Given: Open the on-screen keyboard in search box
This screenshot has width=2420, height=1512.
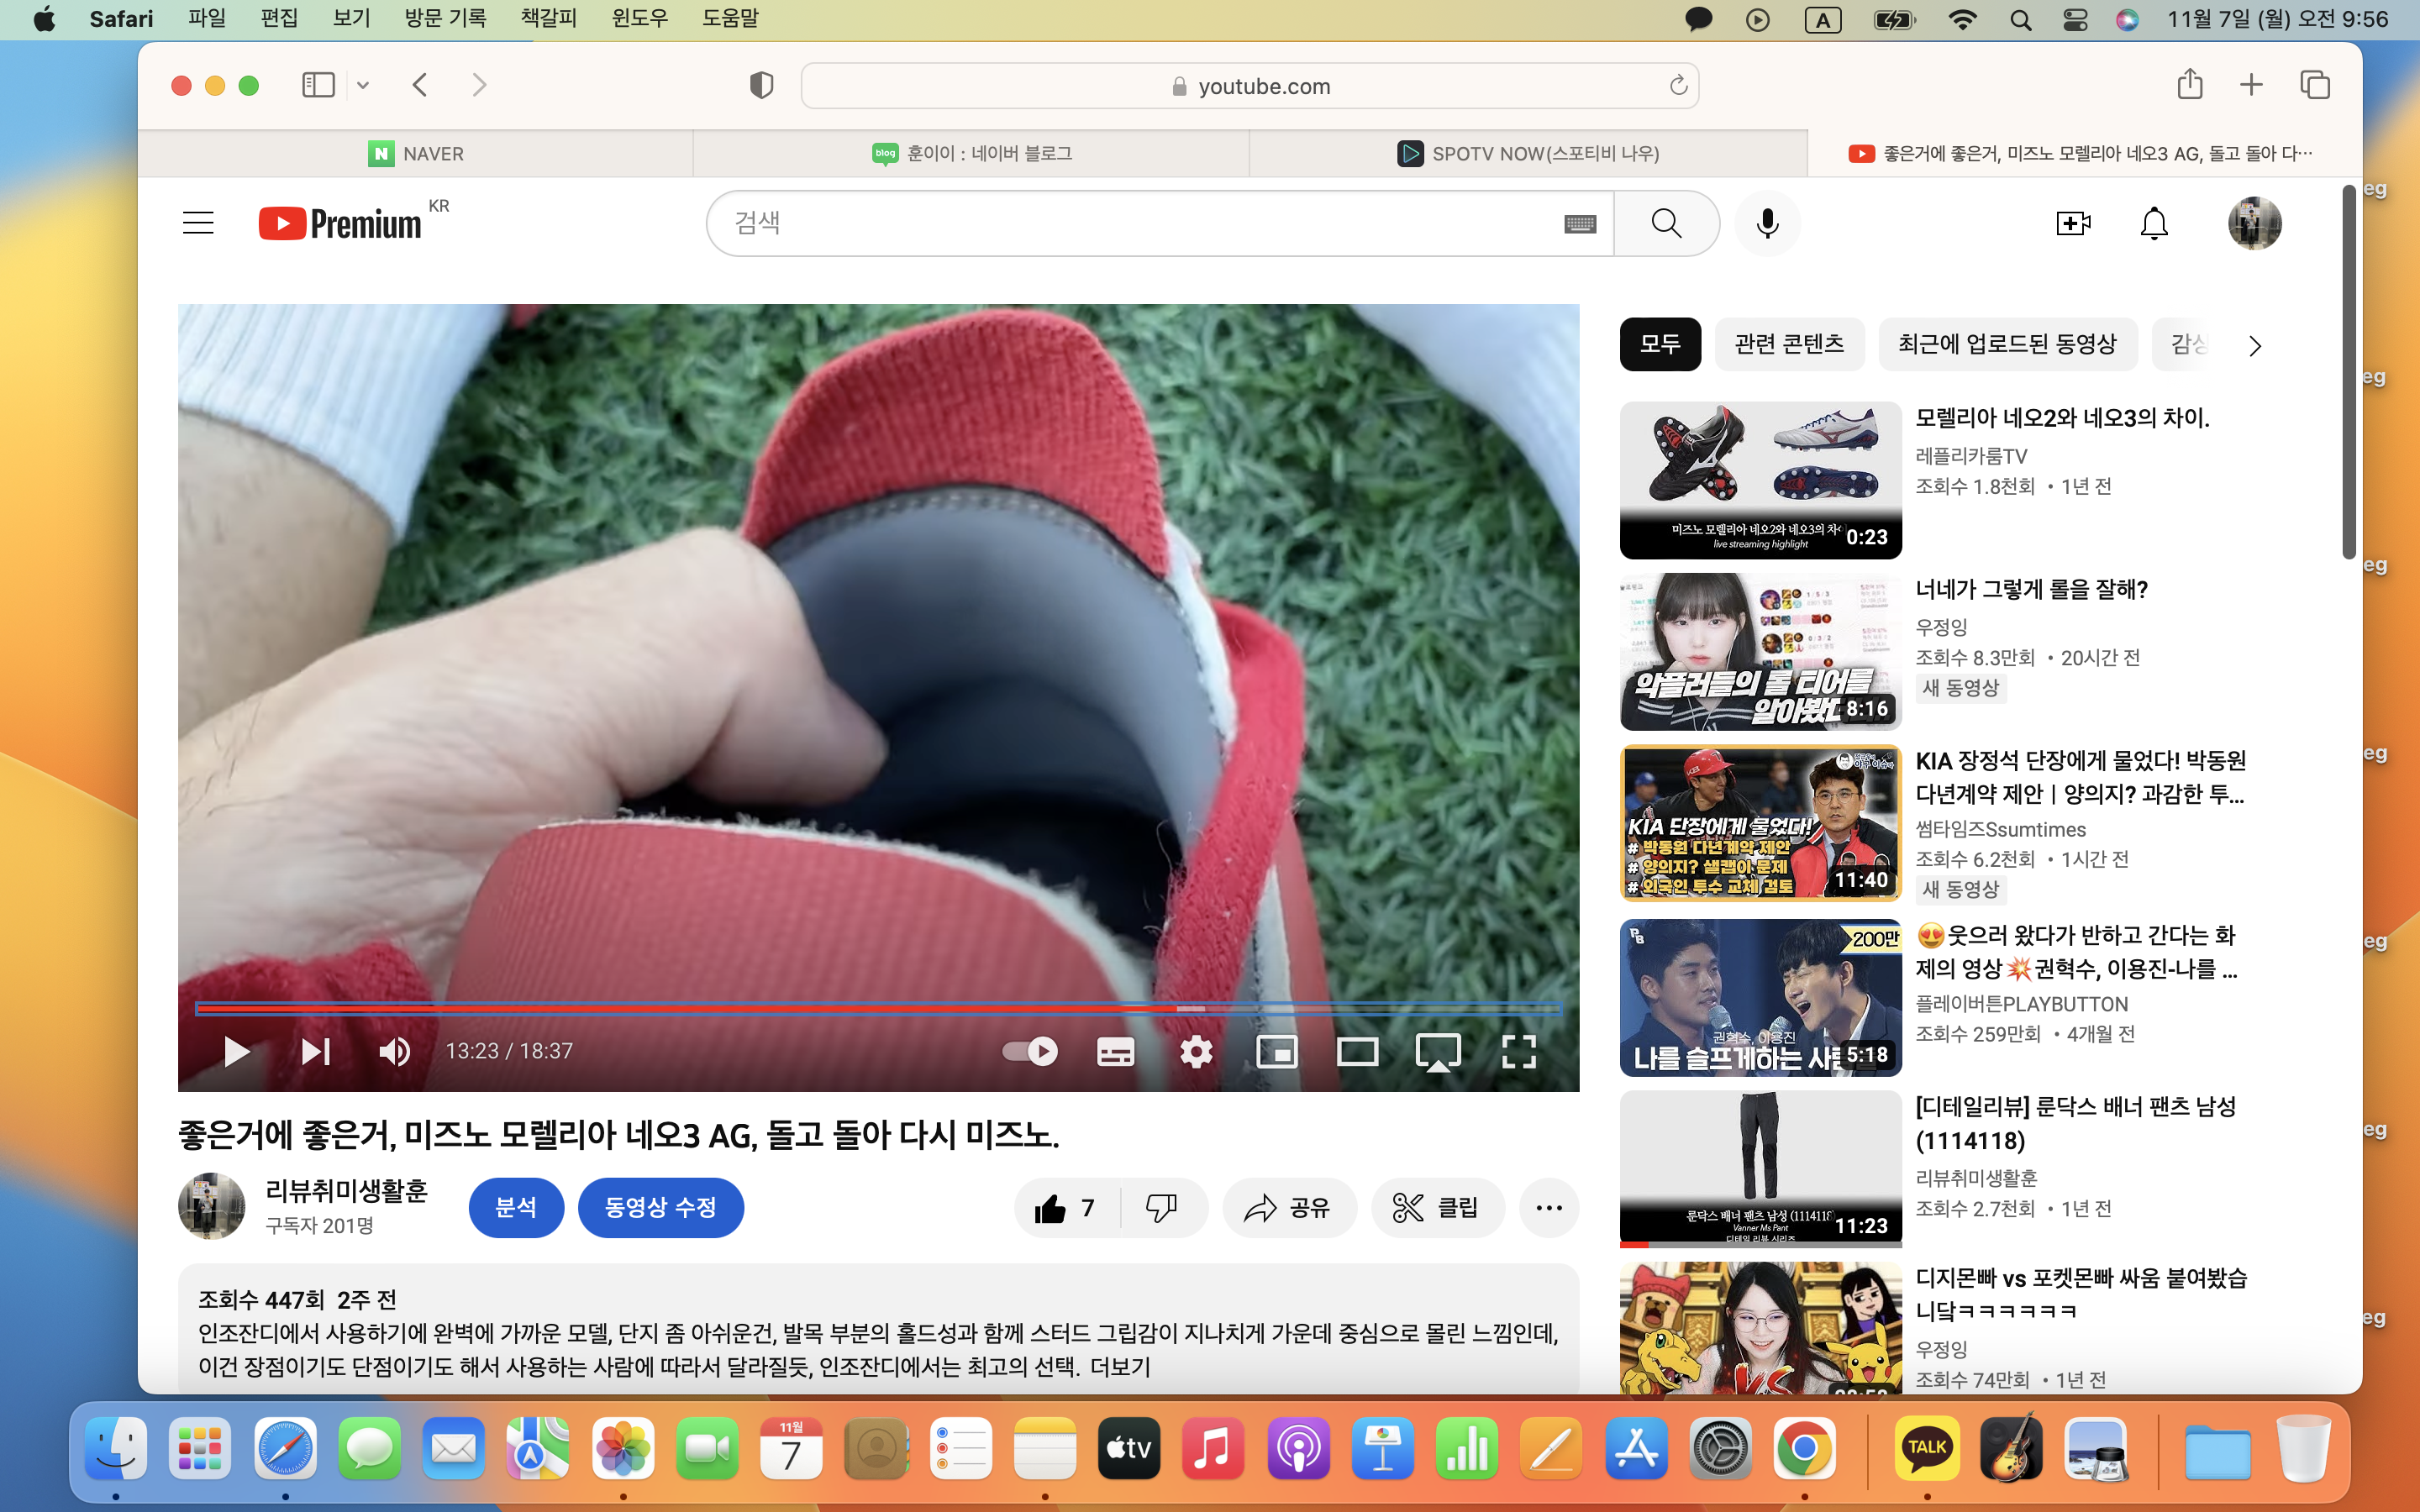Looking at the screenshot, I should pos(1580,224).
